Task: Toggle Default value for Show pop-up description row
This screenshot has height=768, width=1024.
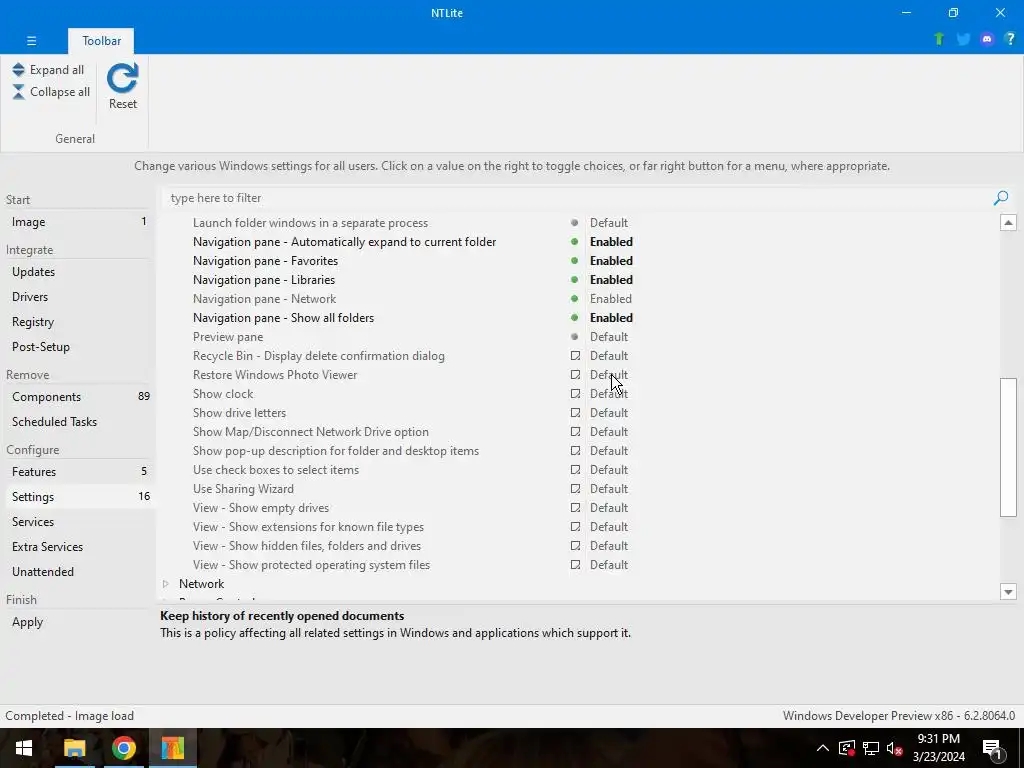Action: coord(609,451)
